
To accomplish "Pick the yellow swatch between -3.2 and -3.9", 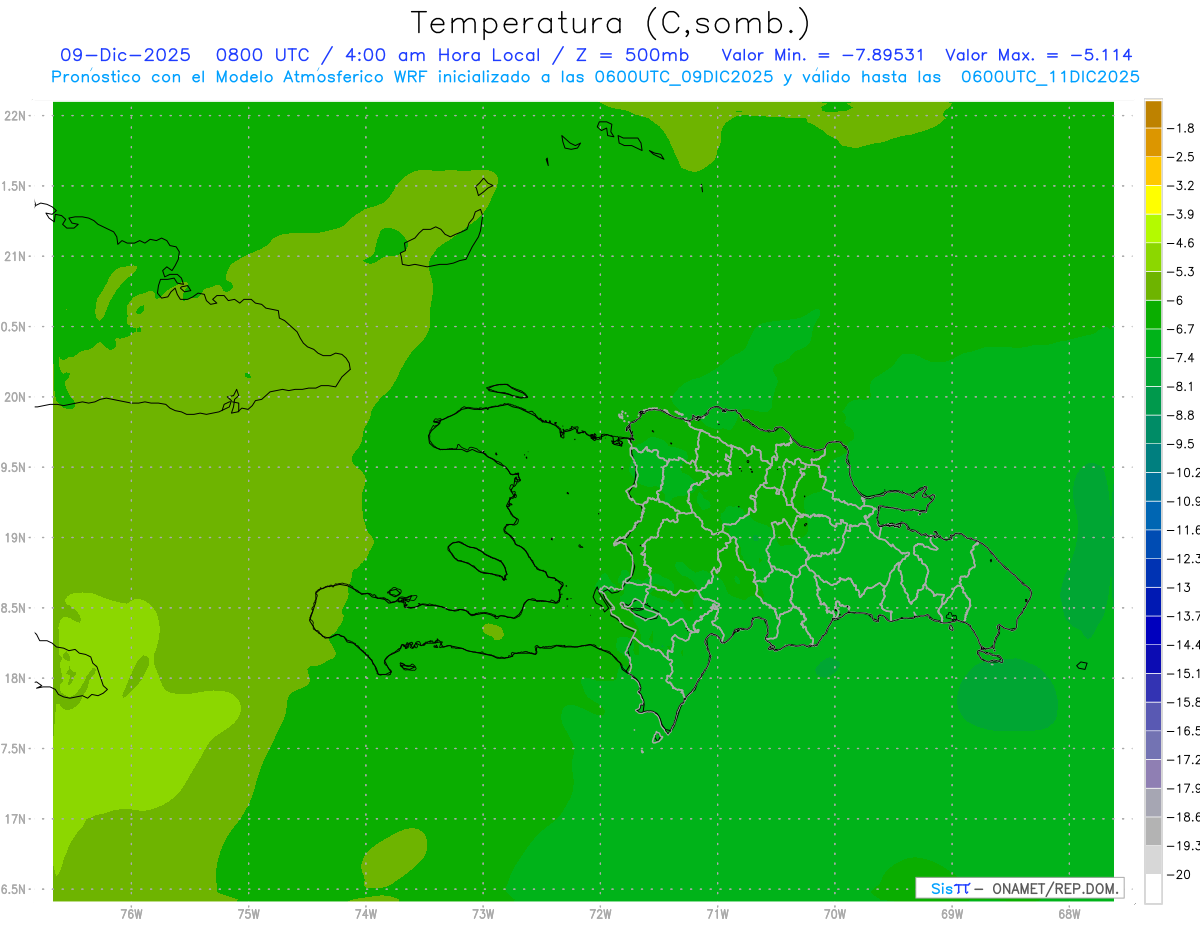I will click(x=1153, y=200).
